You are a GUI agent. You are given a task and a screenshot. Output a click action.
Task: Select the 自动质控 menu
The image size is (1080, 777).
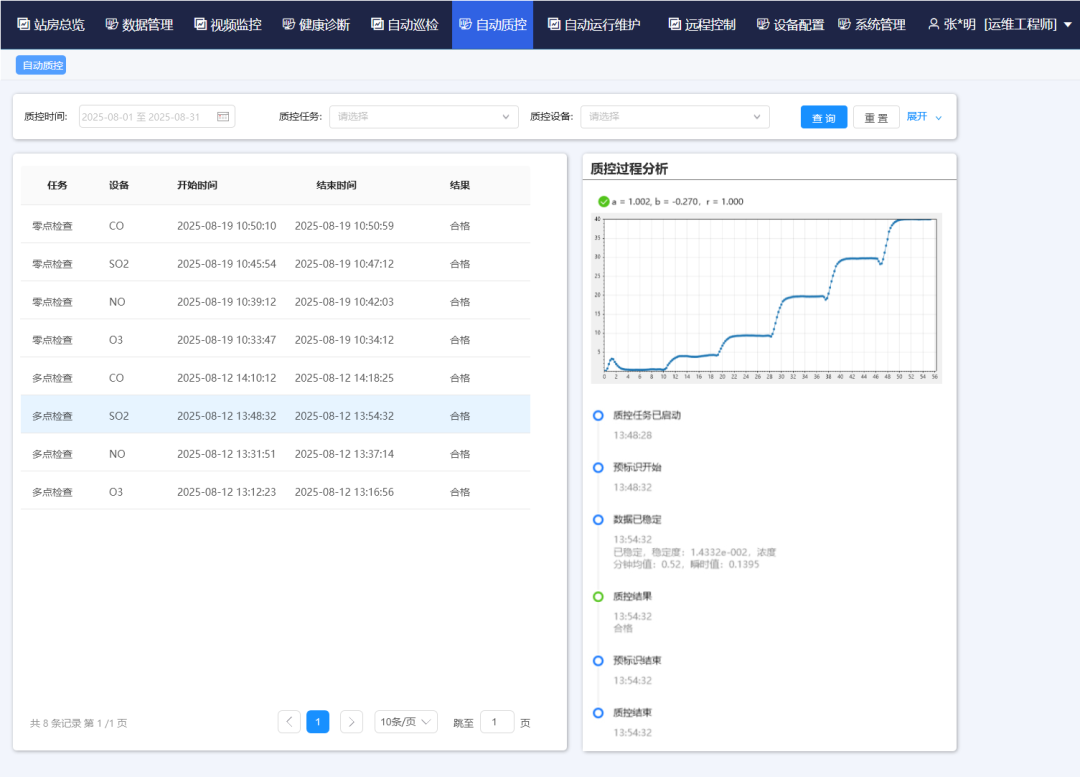[492, 25]
